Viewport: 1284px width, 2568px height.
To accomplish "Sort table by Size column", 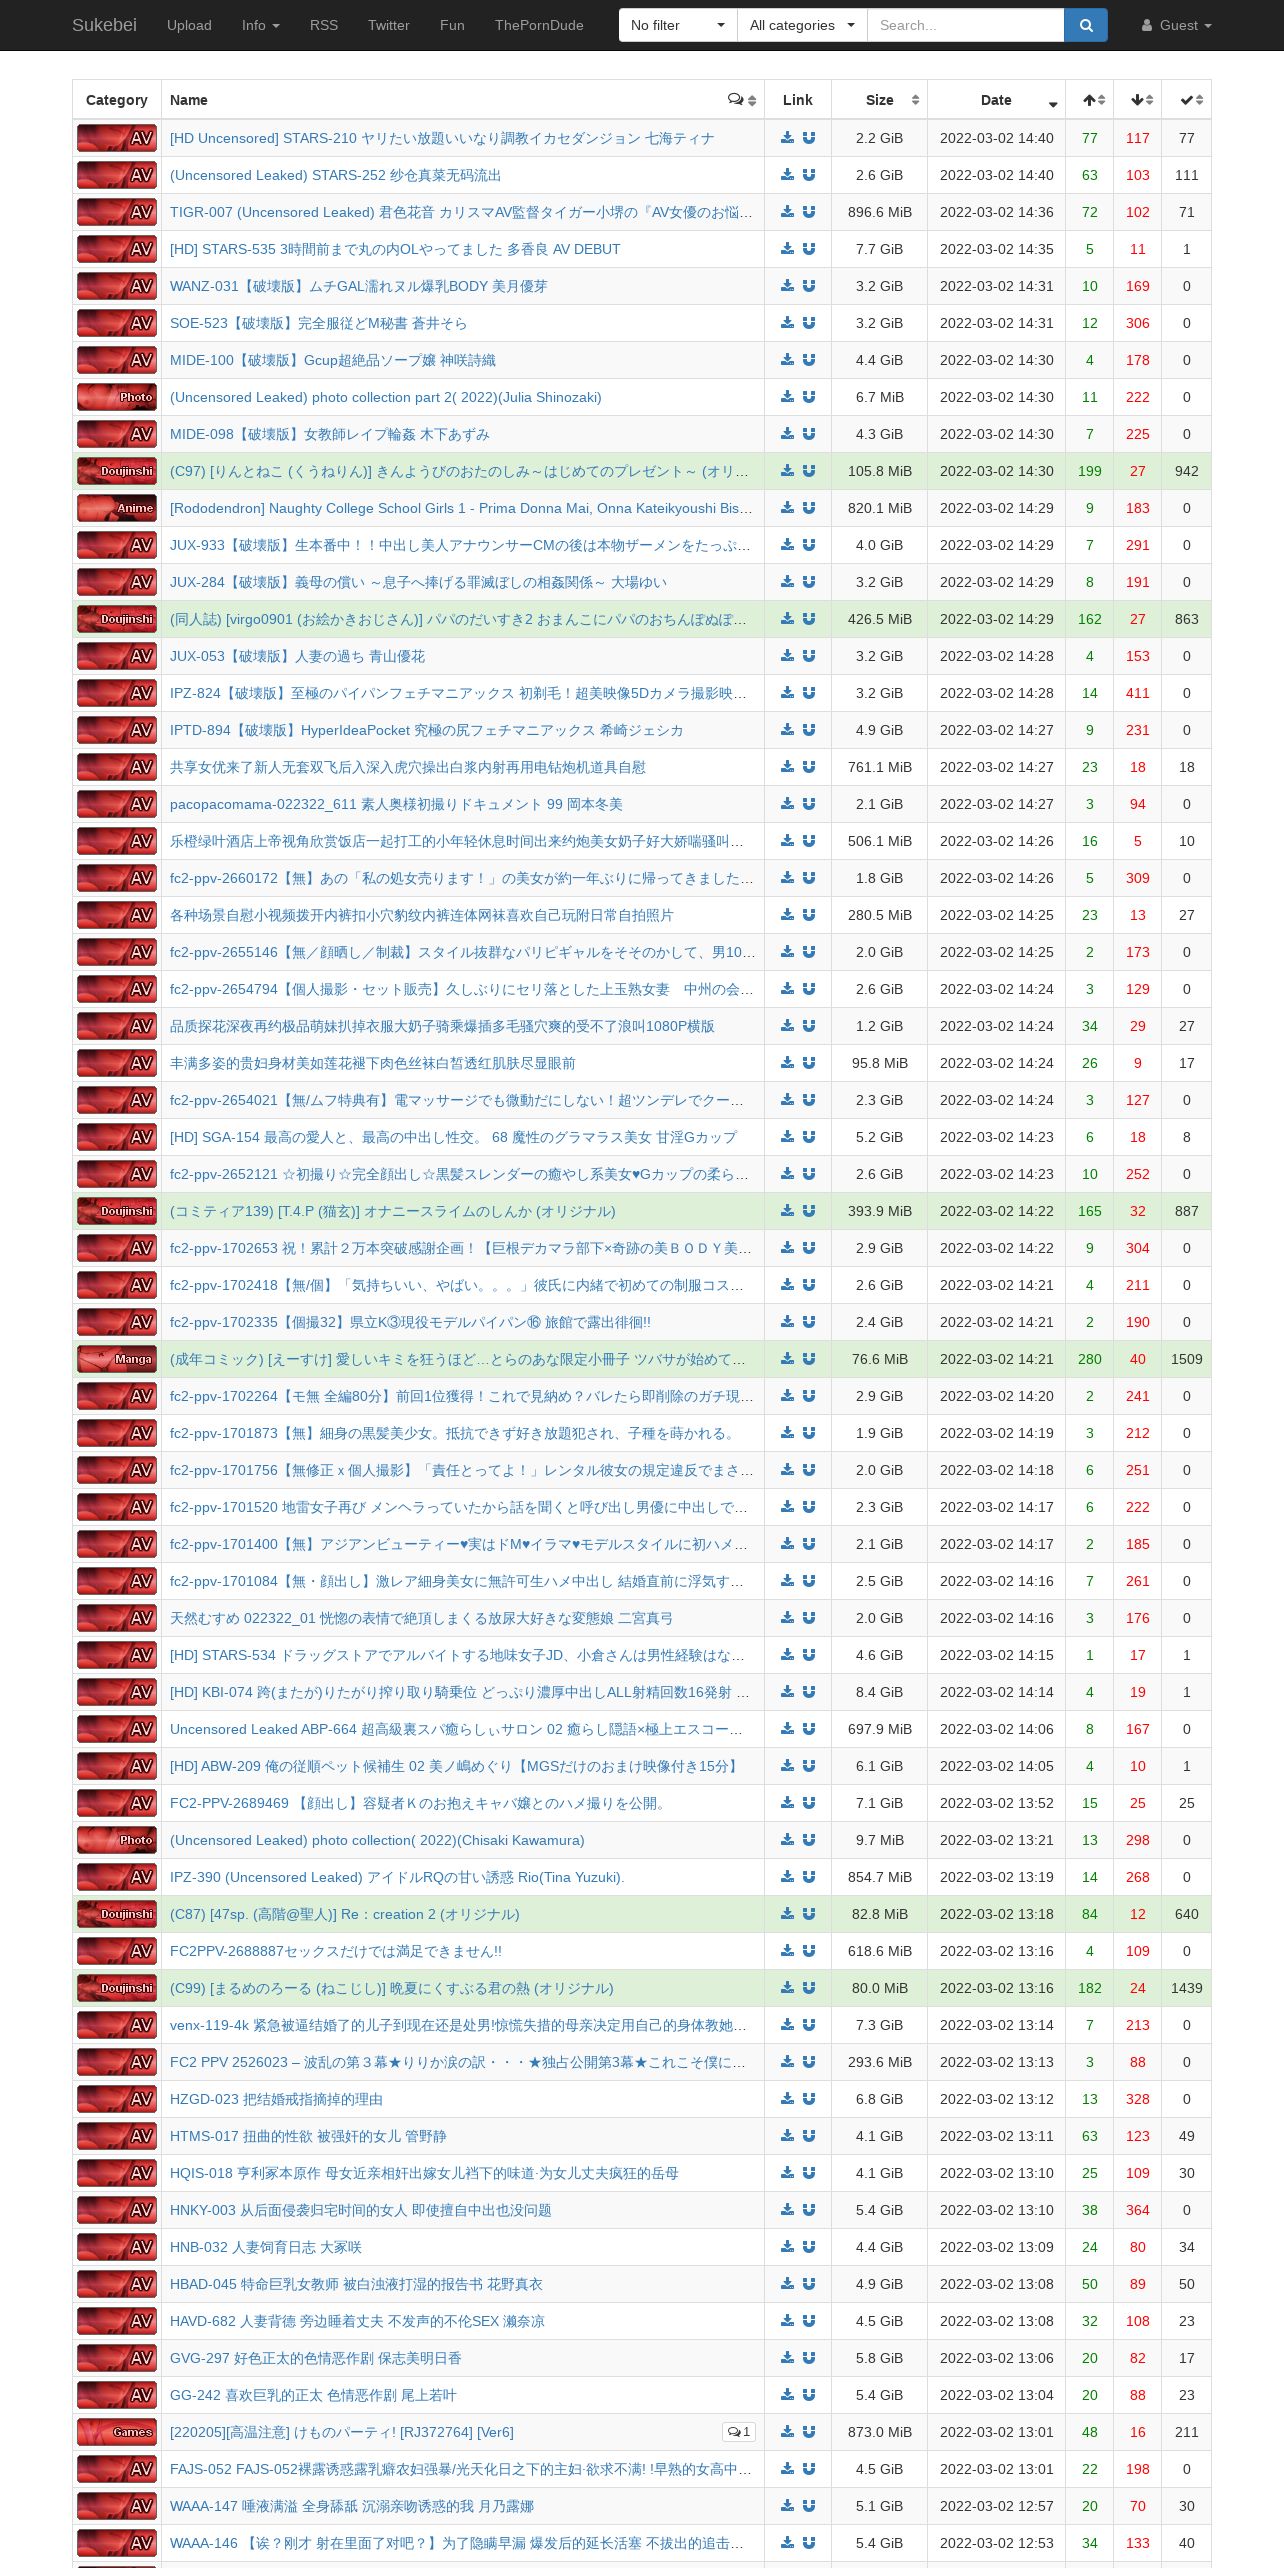I will 879,100.
